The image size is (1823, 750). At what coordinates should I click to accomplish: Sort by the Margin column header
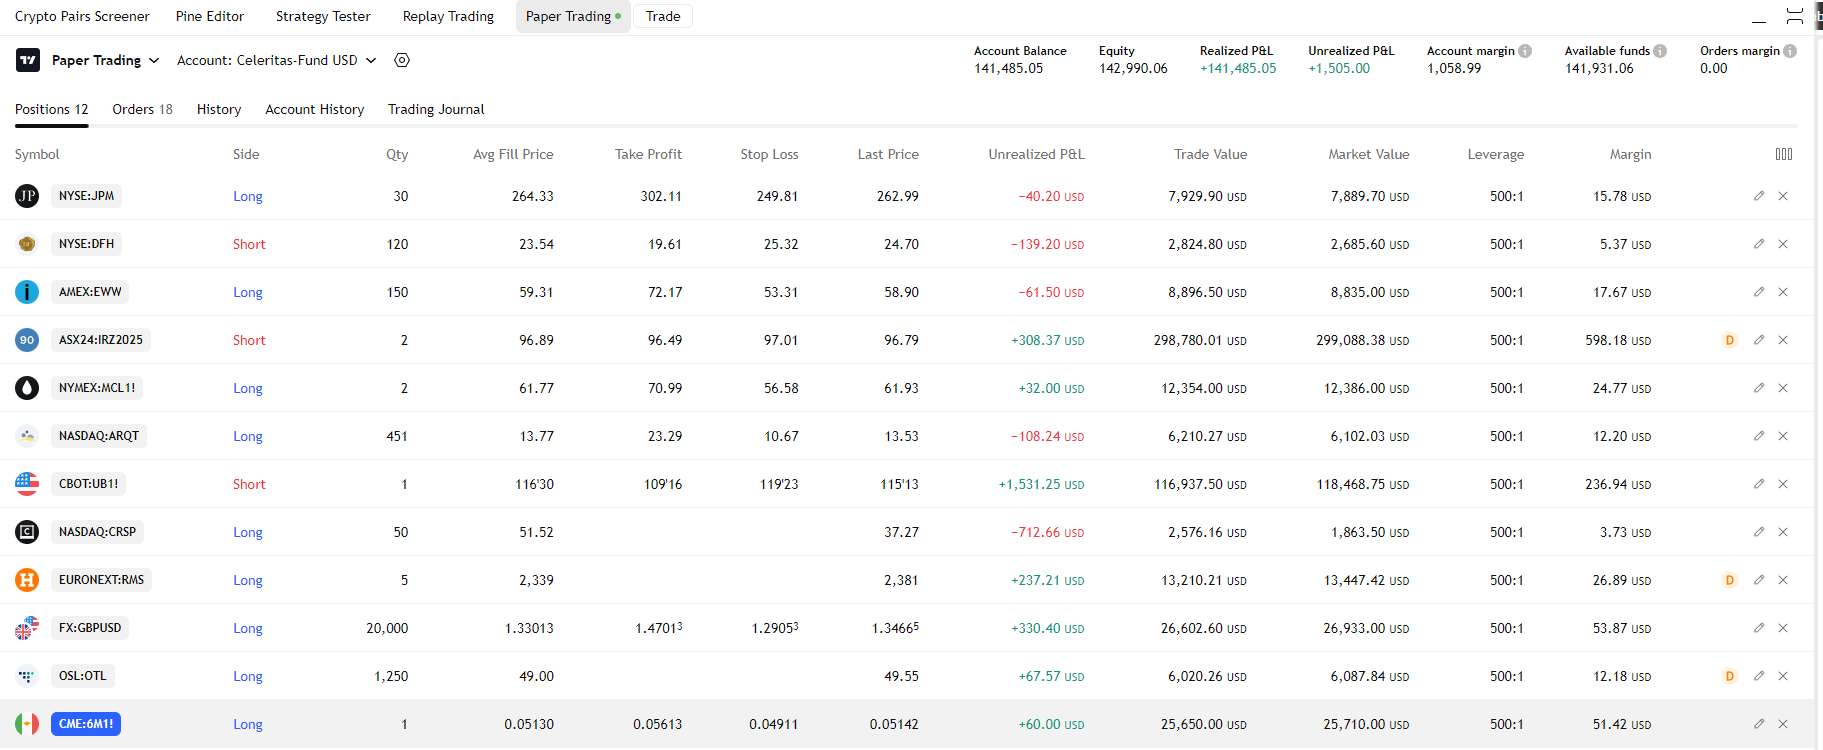point(1630,154)
